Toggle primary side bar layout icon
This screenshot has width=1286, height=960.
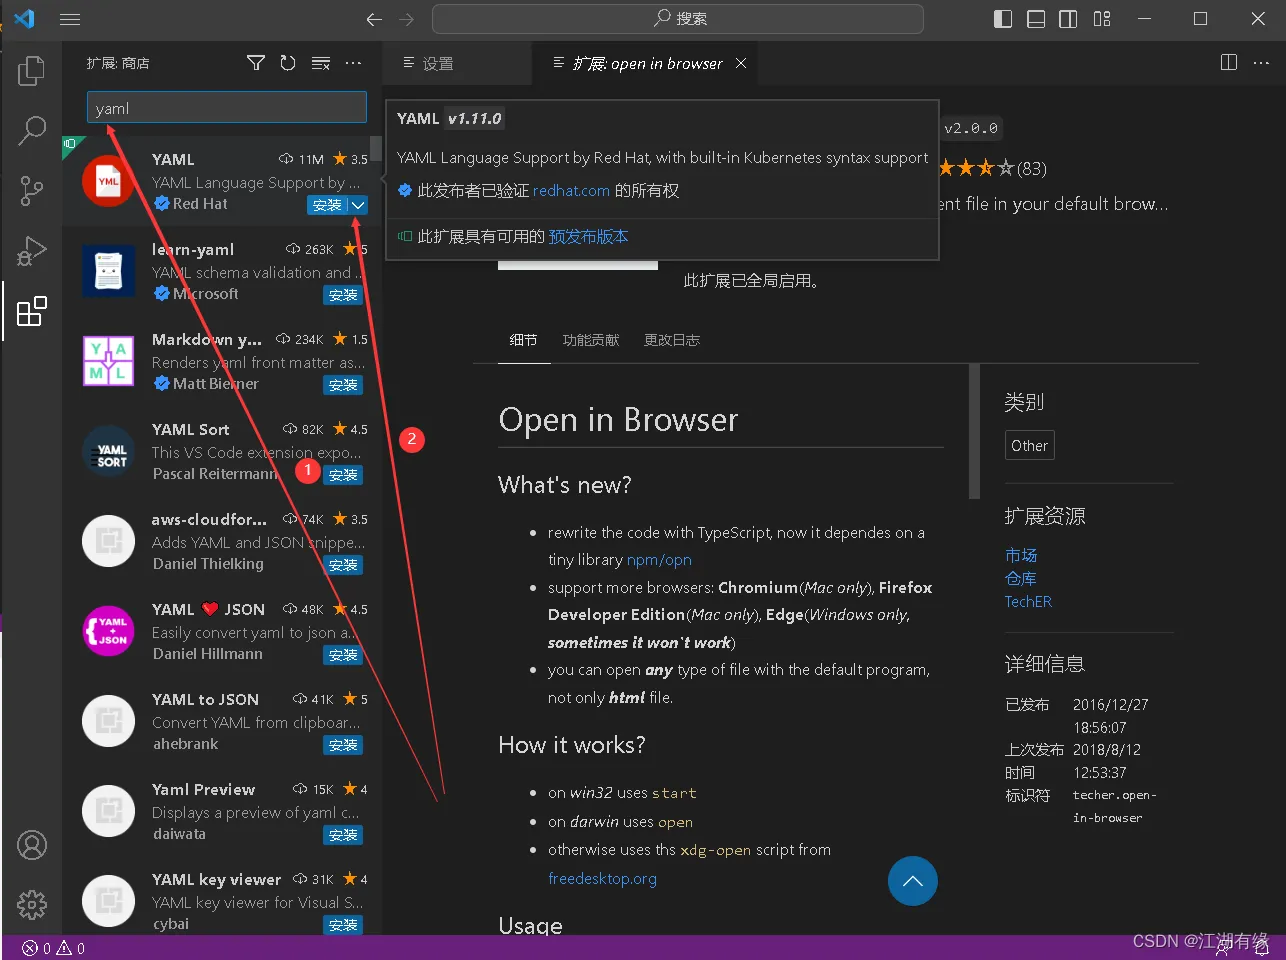click(1003, 19)
